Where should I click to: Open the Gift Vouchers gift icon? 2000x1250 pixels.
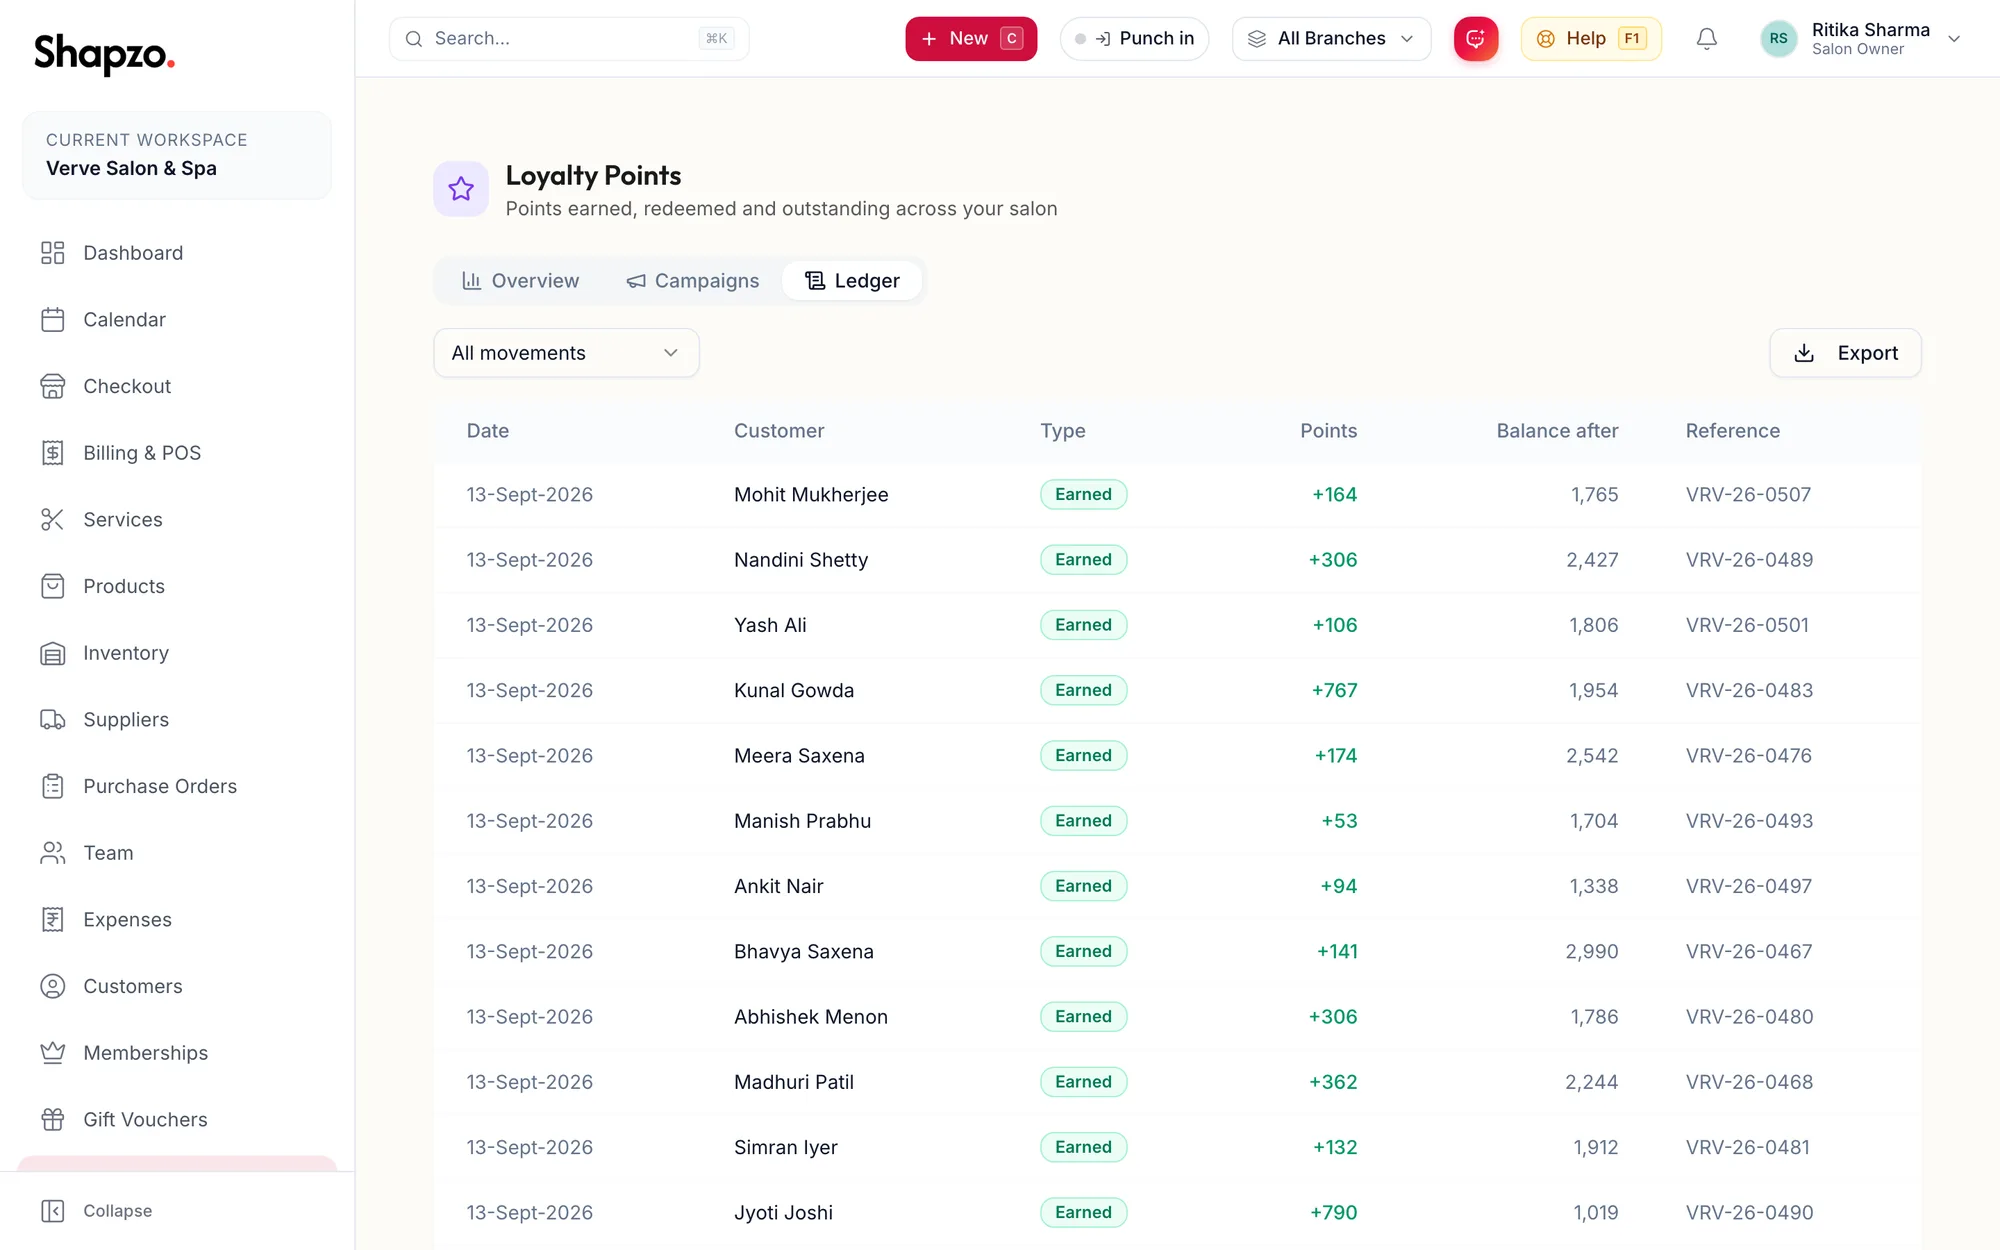click(53, 1120)
